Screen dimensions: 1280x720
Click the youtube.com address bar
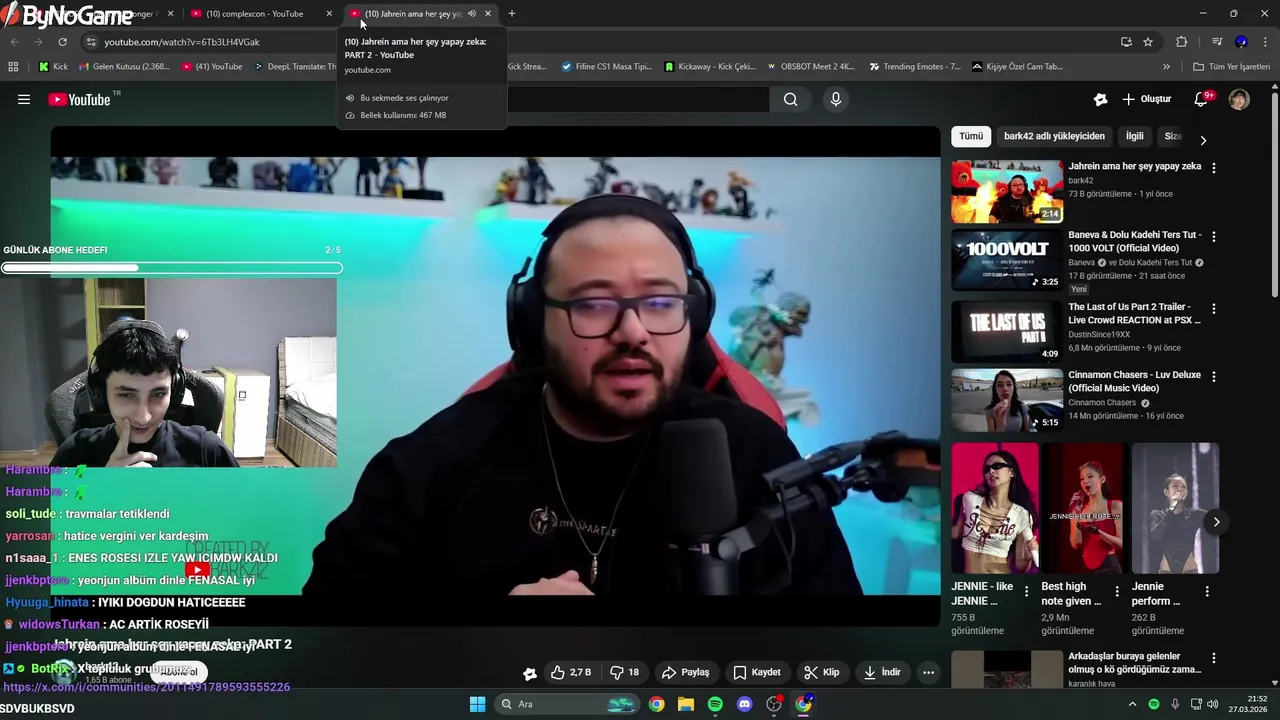point(600,42)
